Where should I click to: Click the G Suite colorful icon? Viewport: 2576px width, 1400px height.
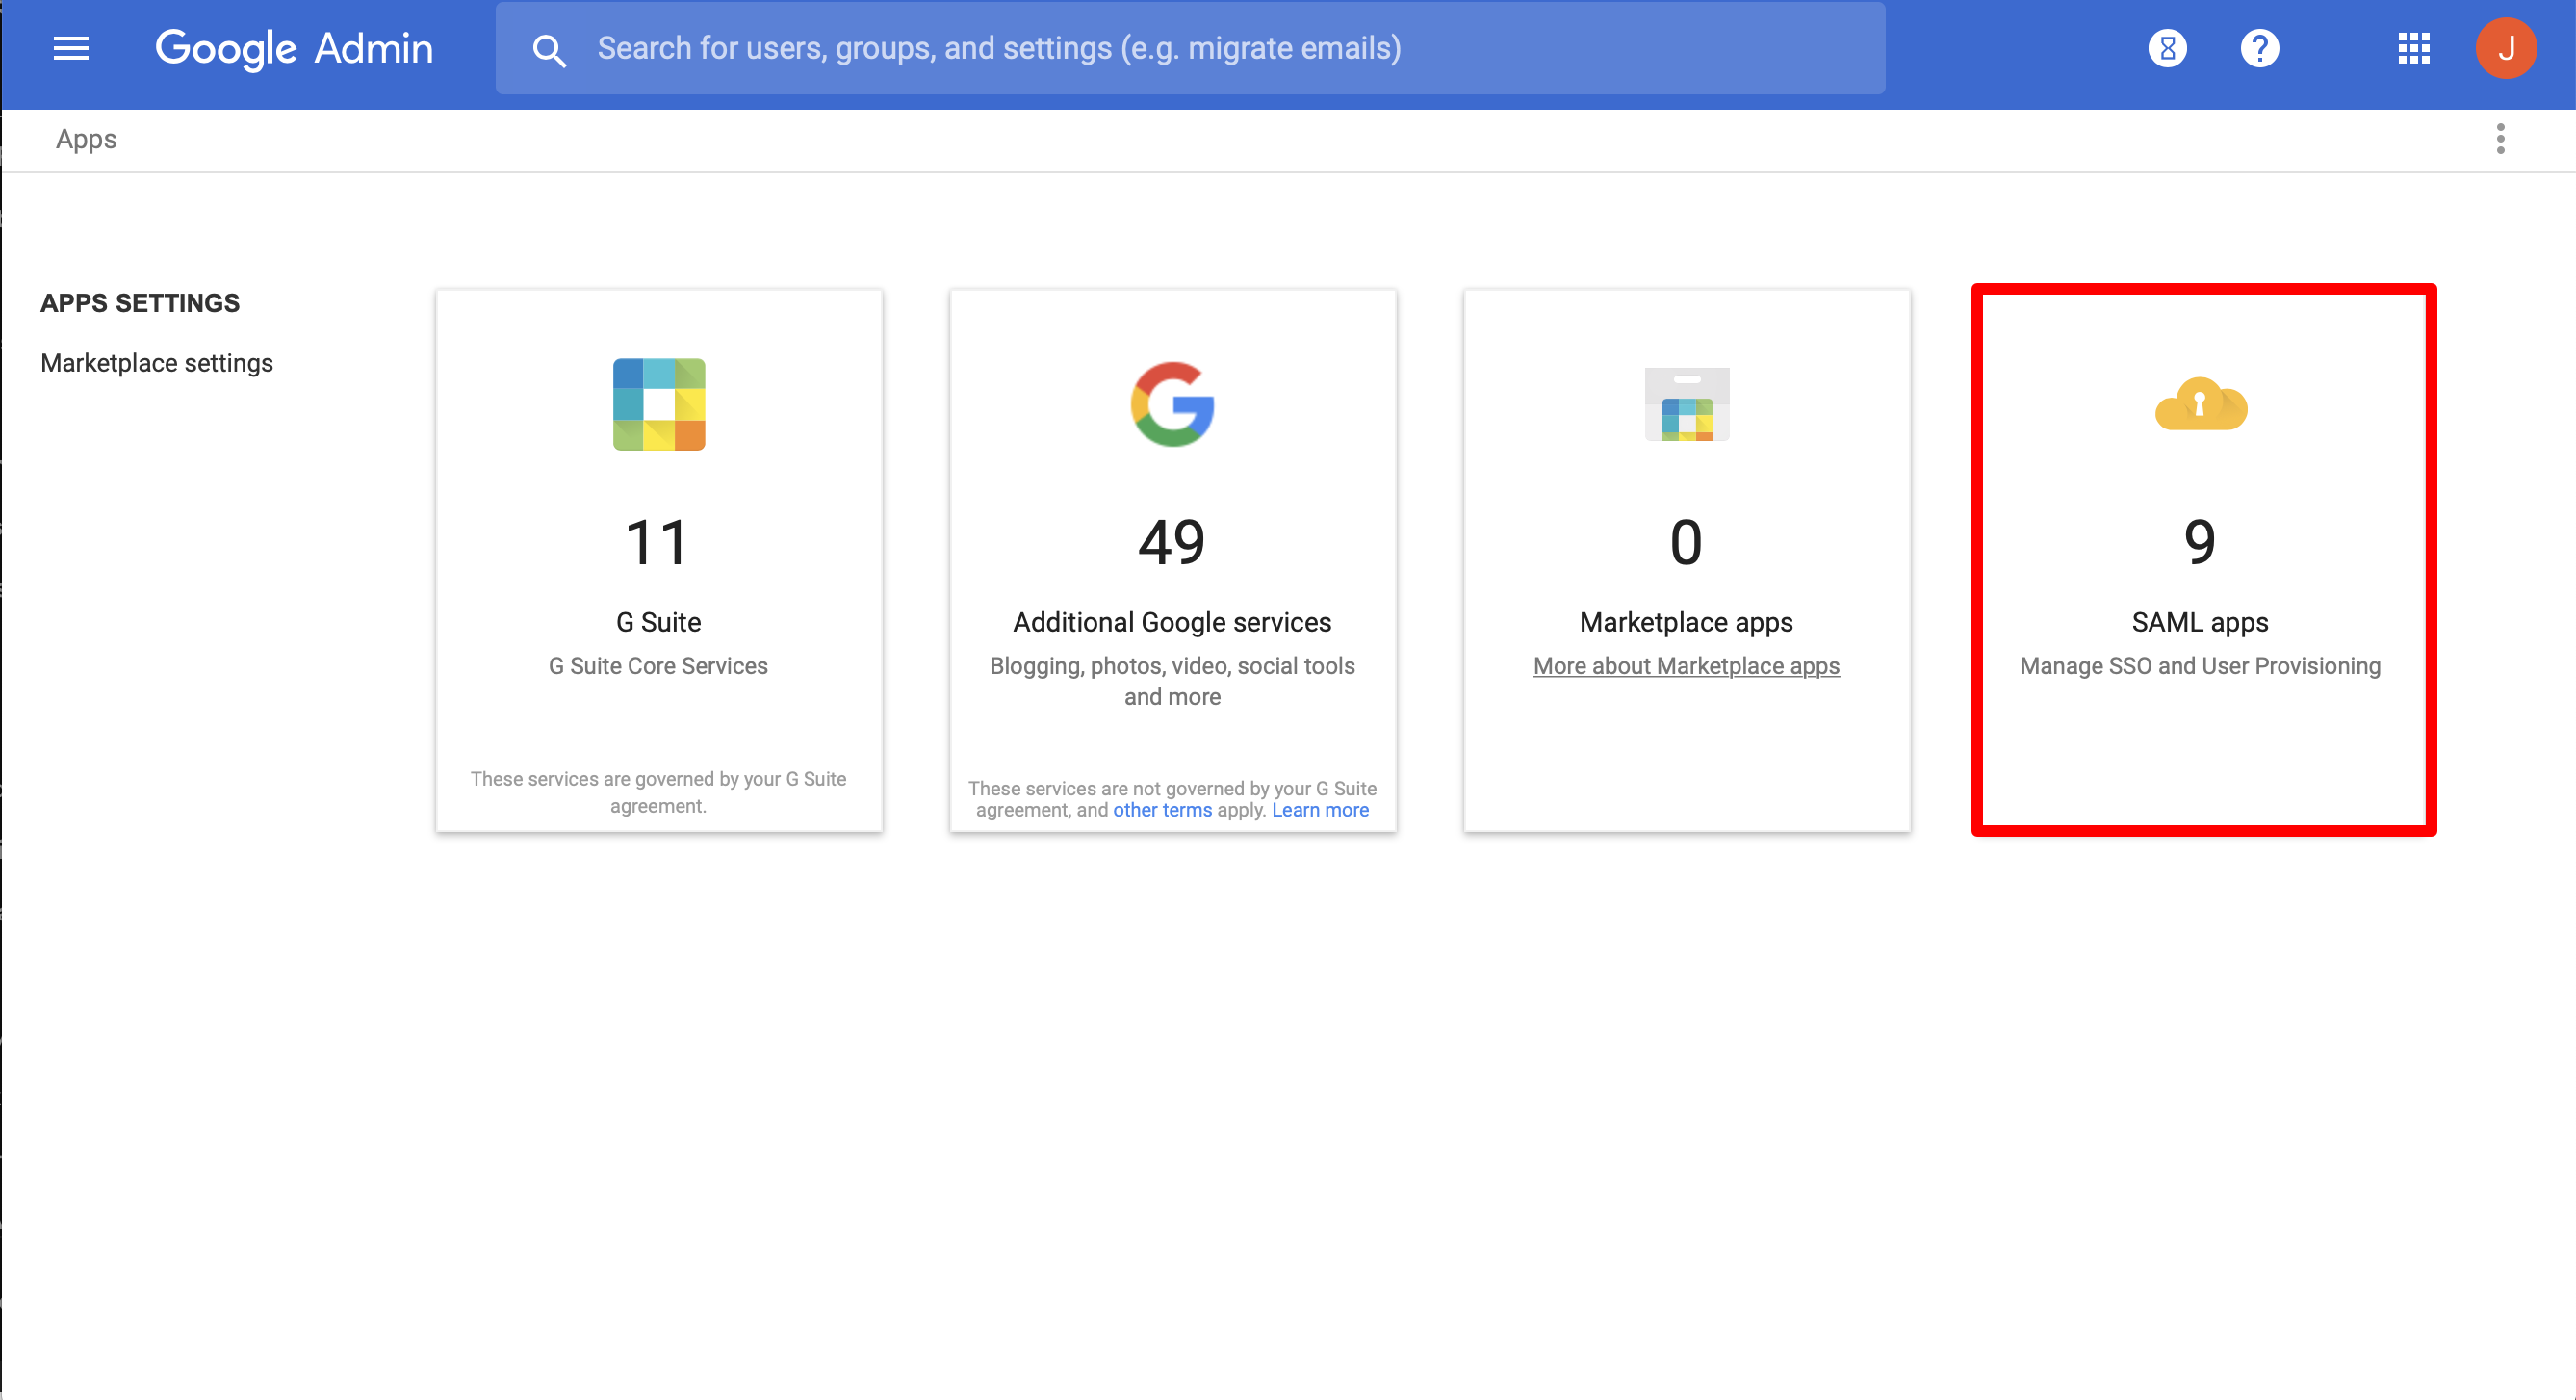(x=659, y=405)
